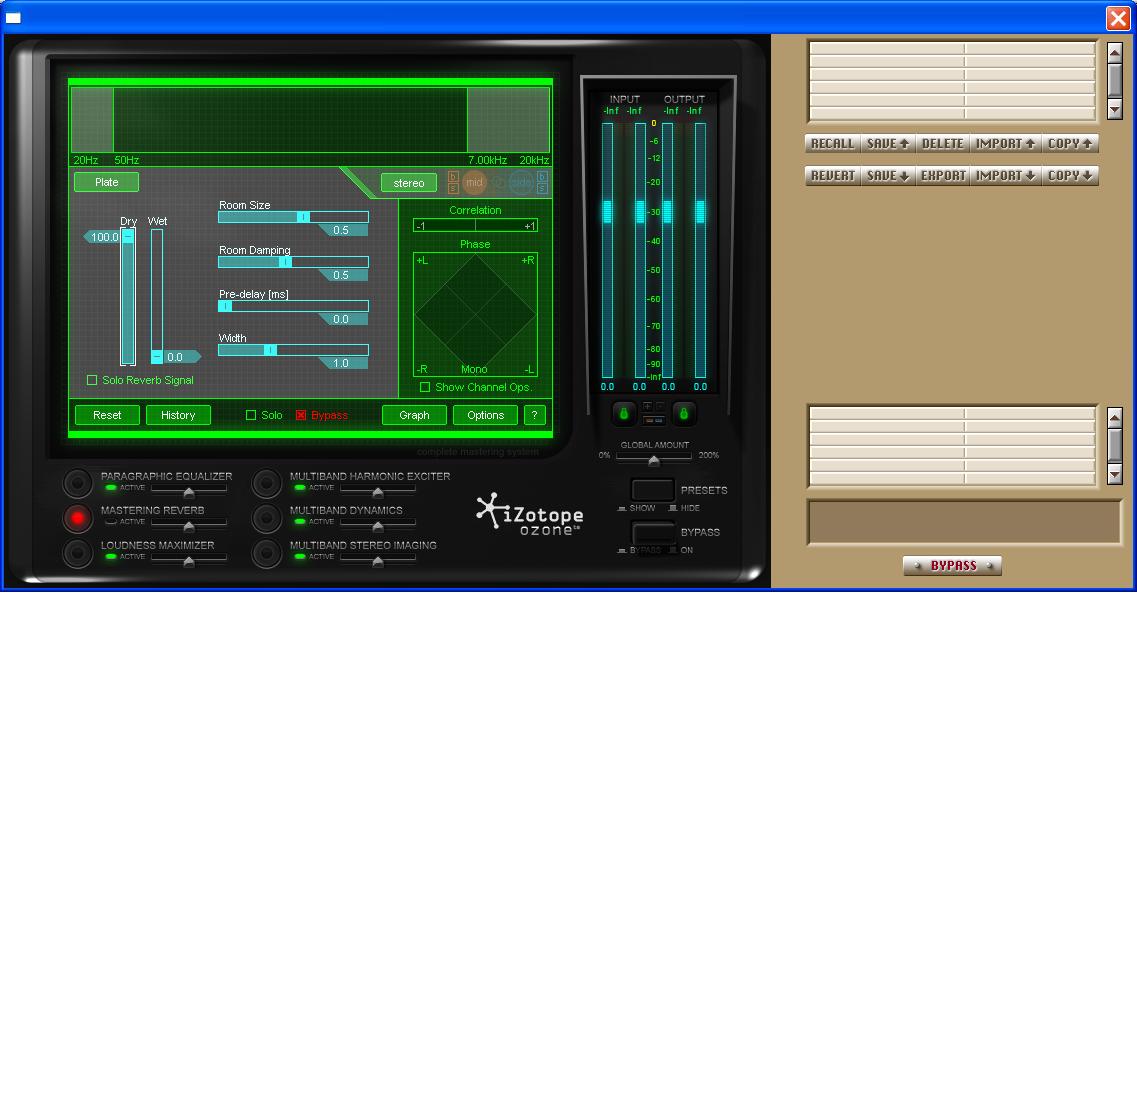This screenshot has width=1137, height=1105.
Task: Click the blue side channel circle
Action: (x=521, y=183)
